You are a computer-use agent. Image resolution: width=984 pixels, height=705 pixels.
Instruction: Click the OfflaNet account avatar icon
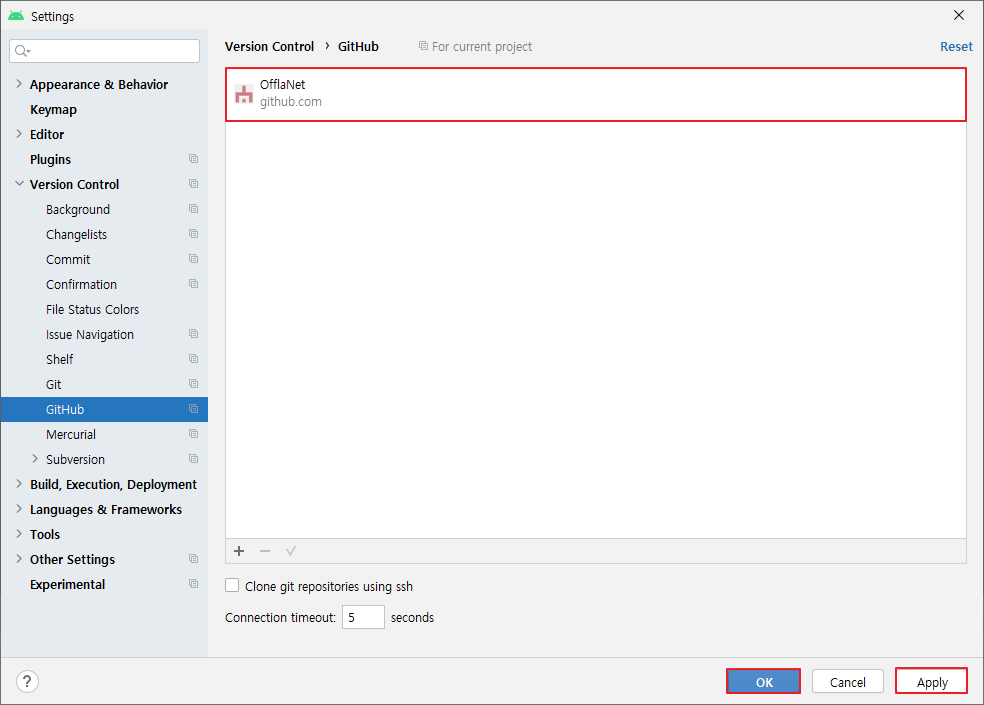click(x=243, y=94)
